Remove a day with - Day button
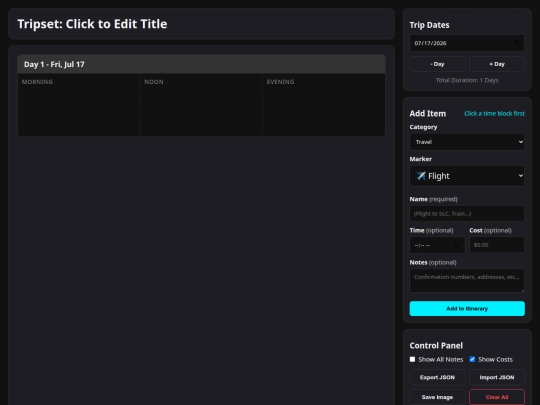The image size is (540, 405). (x=437, y=64)
